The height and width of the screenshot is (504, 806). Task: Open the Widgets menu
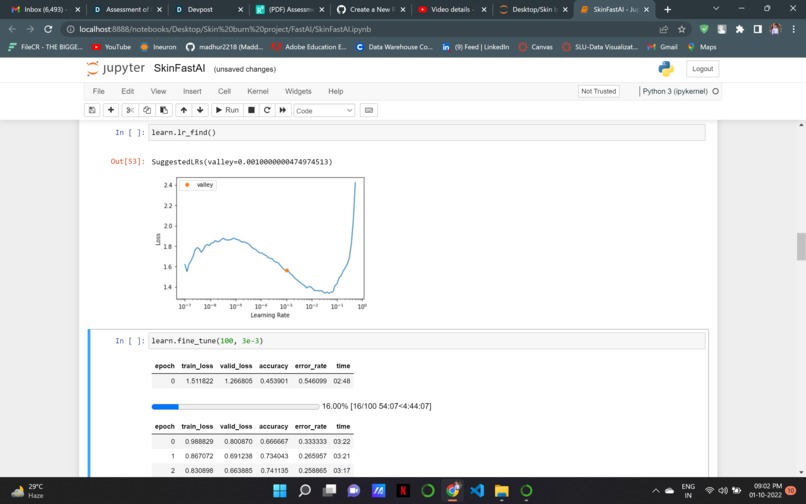(298, 91)
